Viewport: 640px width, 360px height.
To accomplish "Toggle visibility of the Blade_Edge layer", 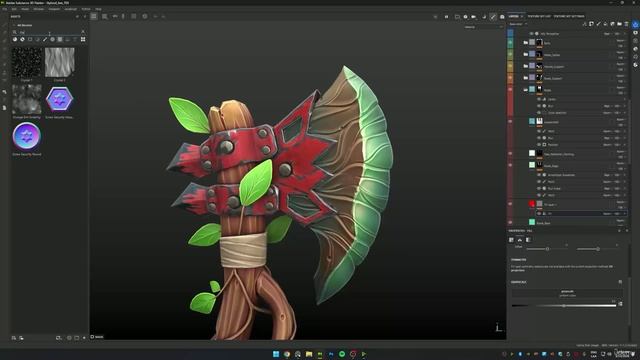I will point(510,165).
